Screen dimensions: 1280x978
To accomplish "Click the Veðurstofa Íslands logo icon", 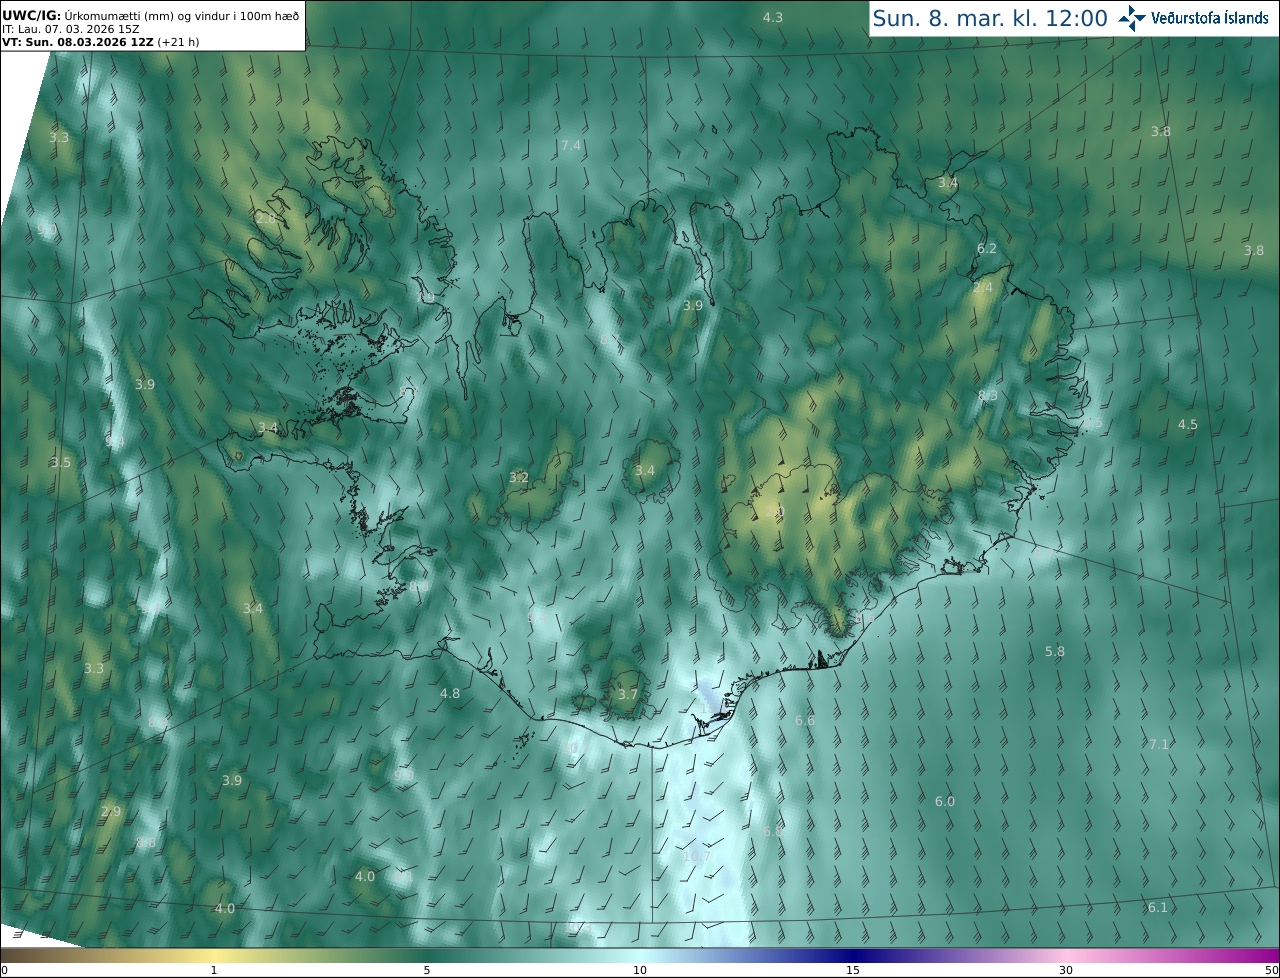I will click(x=1132, y=18).
